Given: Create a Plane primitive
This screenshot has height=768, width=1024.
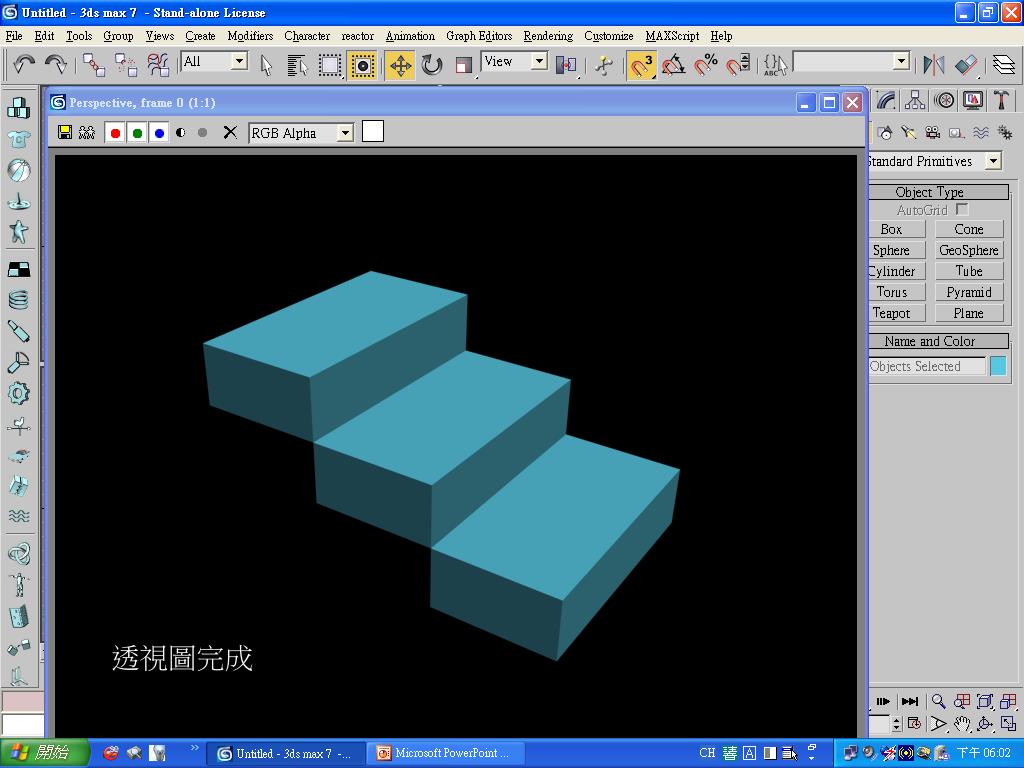Looking at the screenshot, I should (x=968, y=313).
